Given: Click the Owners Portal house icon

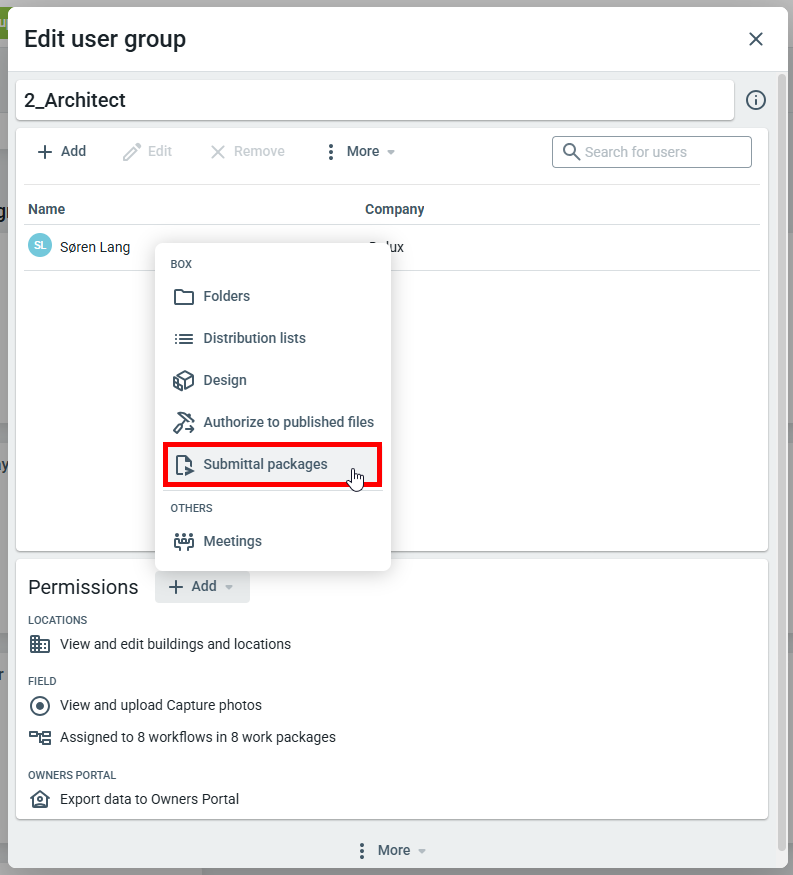Looking at the screenshot, I should click(x=40, y=800).
